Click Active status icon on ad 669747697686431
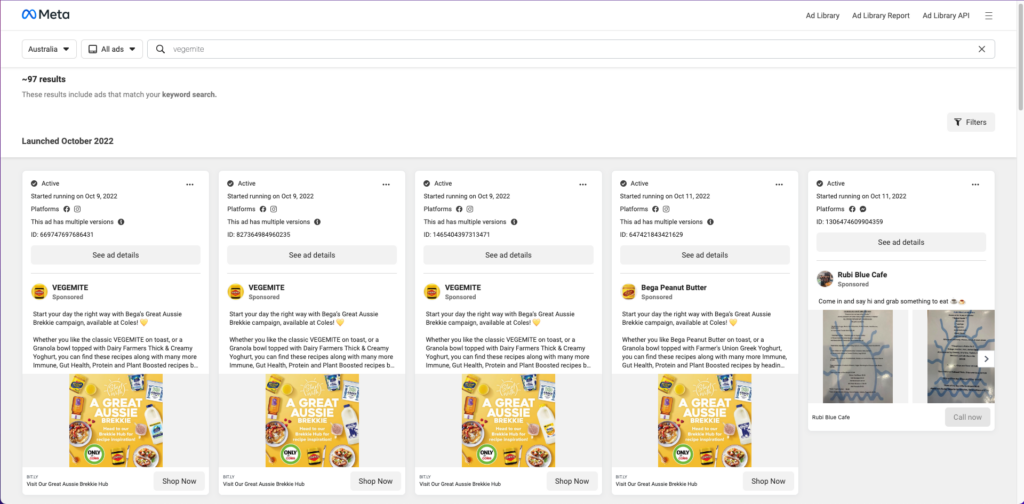Image resolution: width=1024 pixels, height=504 pixels. point(35,183)
